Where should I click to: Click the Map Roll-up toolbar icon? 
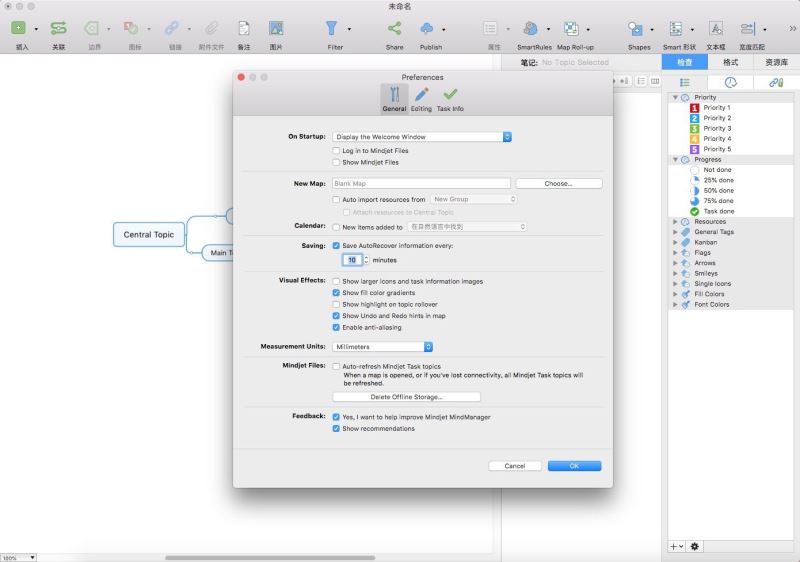click(571, 28)
